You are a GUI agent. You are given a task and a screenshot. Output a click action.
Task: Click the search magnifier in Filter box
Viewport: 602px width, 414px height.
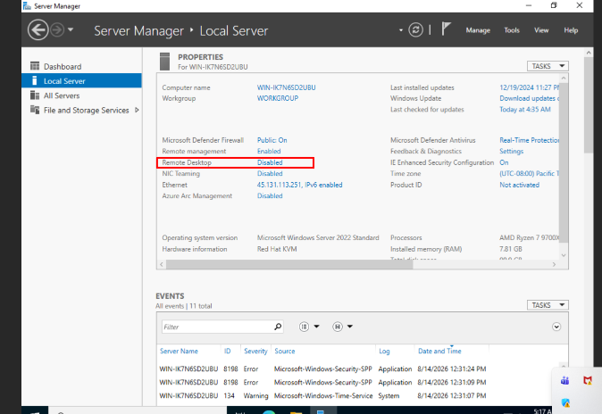278,327
